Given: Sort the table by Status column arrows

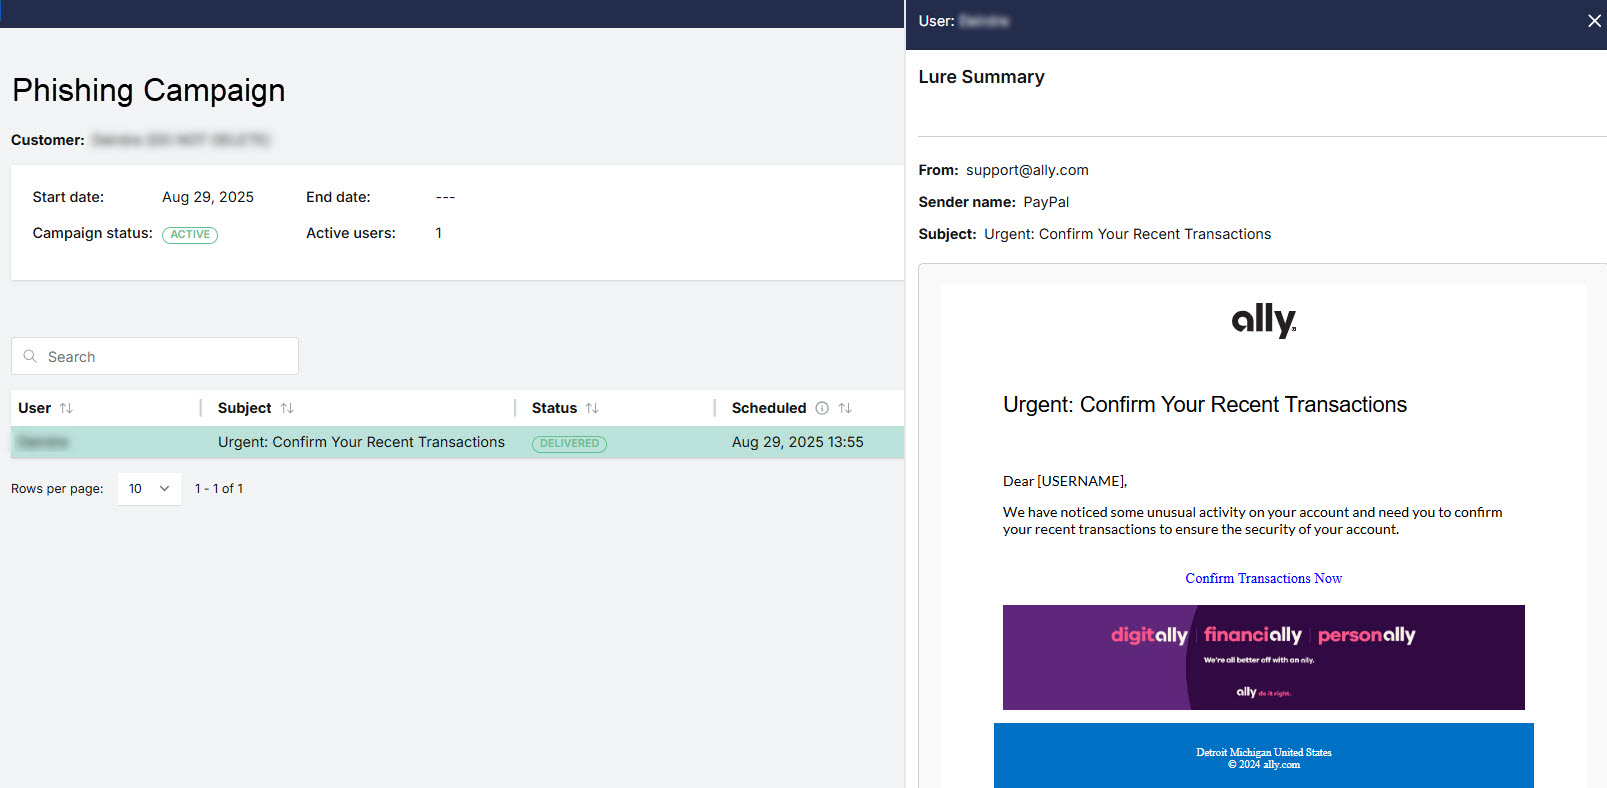Looking at the screenshot, I should (592, 408).
